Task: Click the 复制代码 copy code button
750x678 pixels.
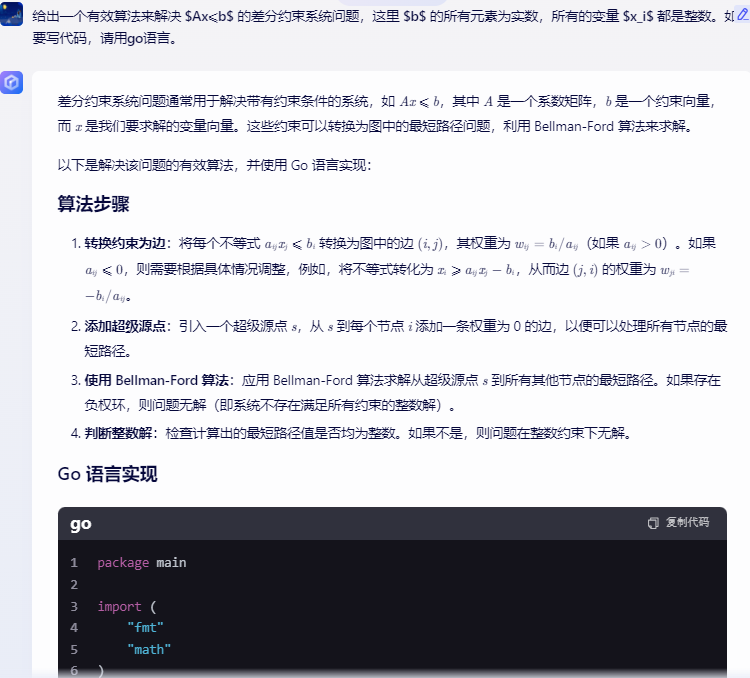Action: click(679, 522)
